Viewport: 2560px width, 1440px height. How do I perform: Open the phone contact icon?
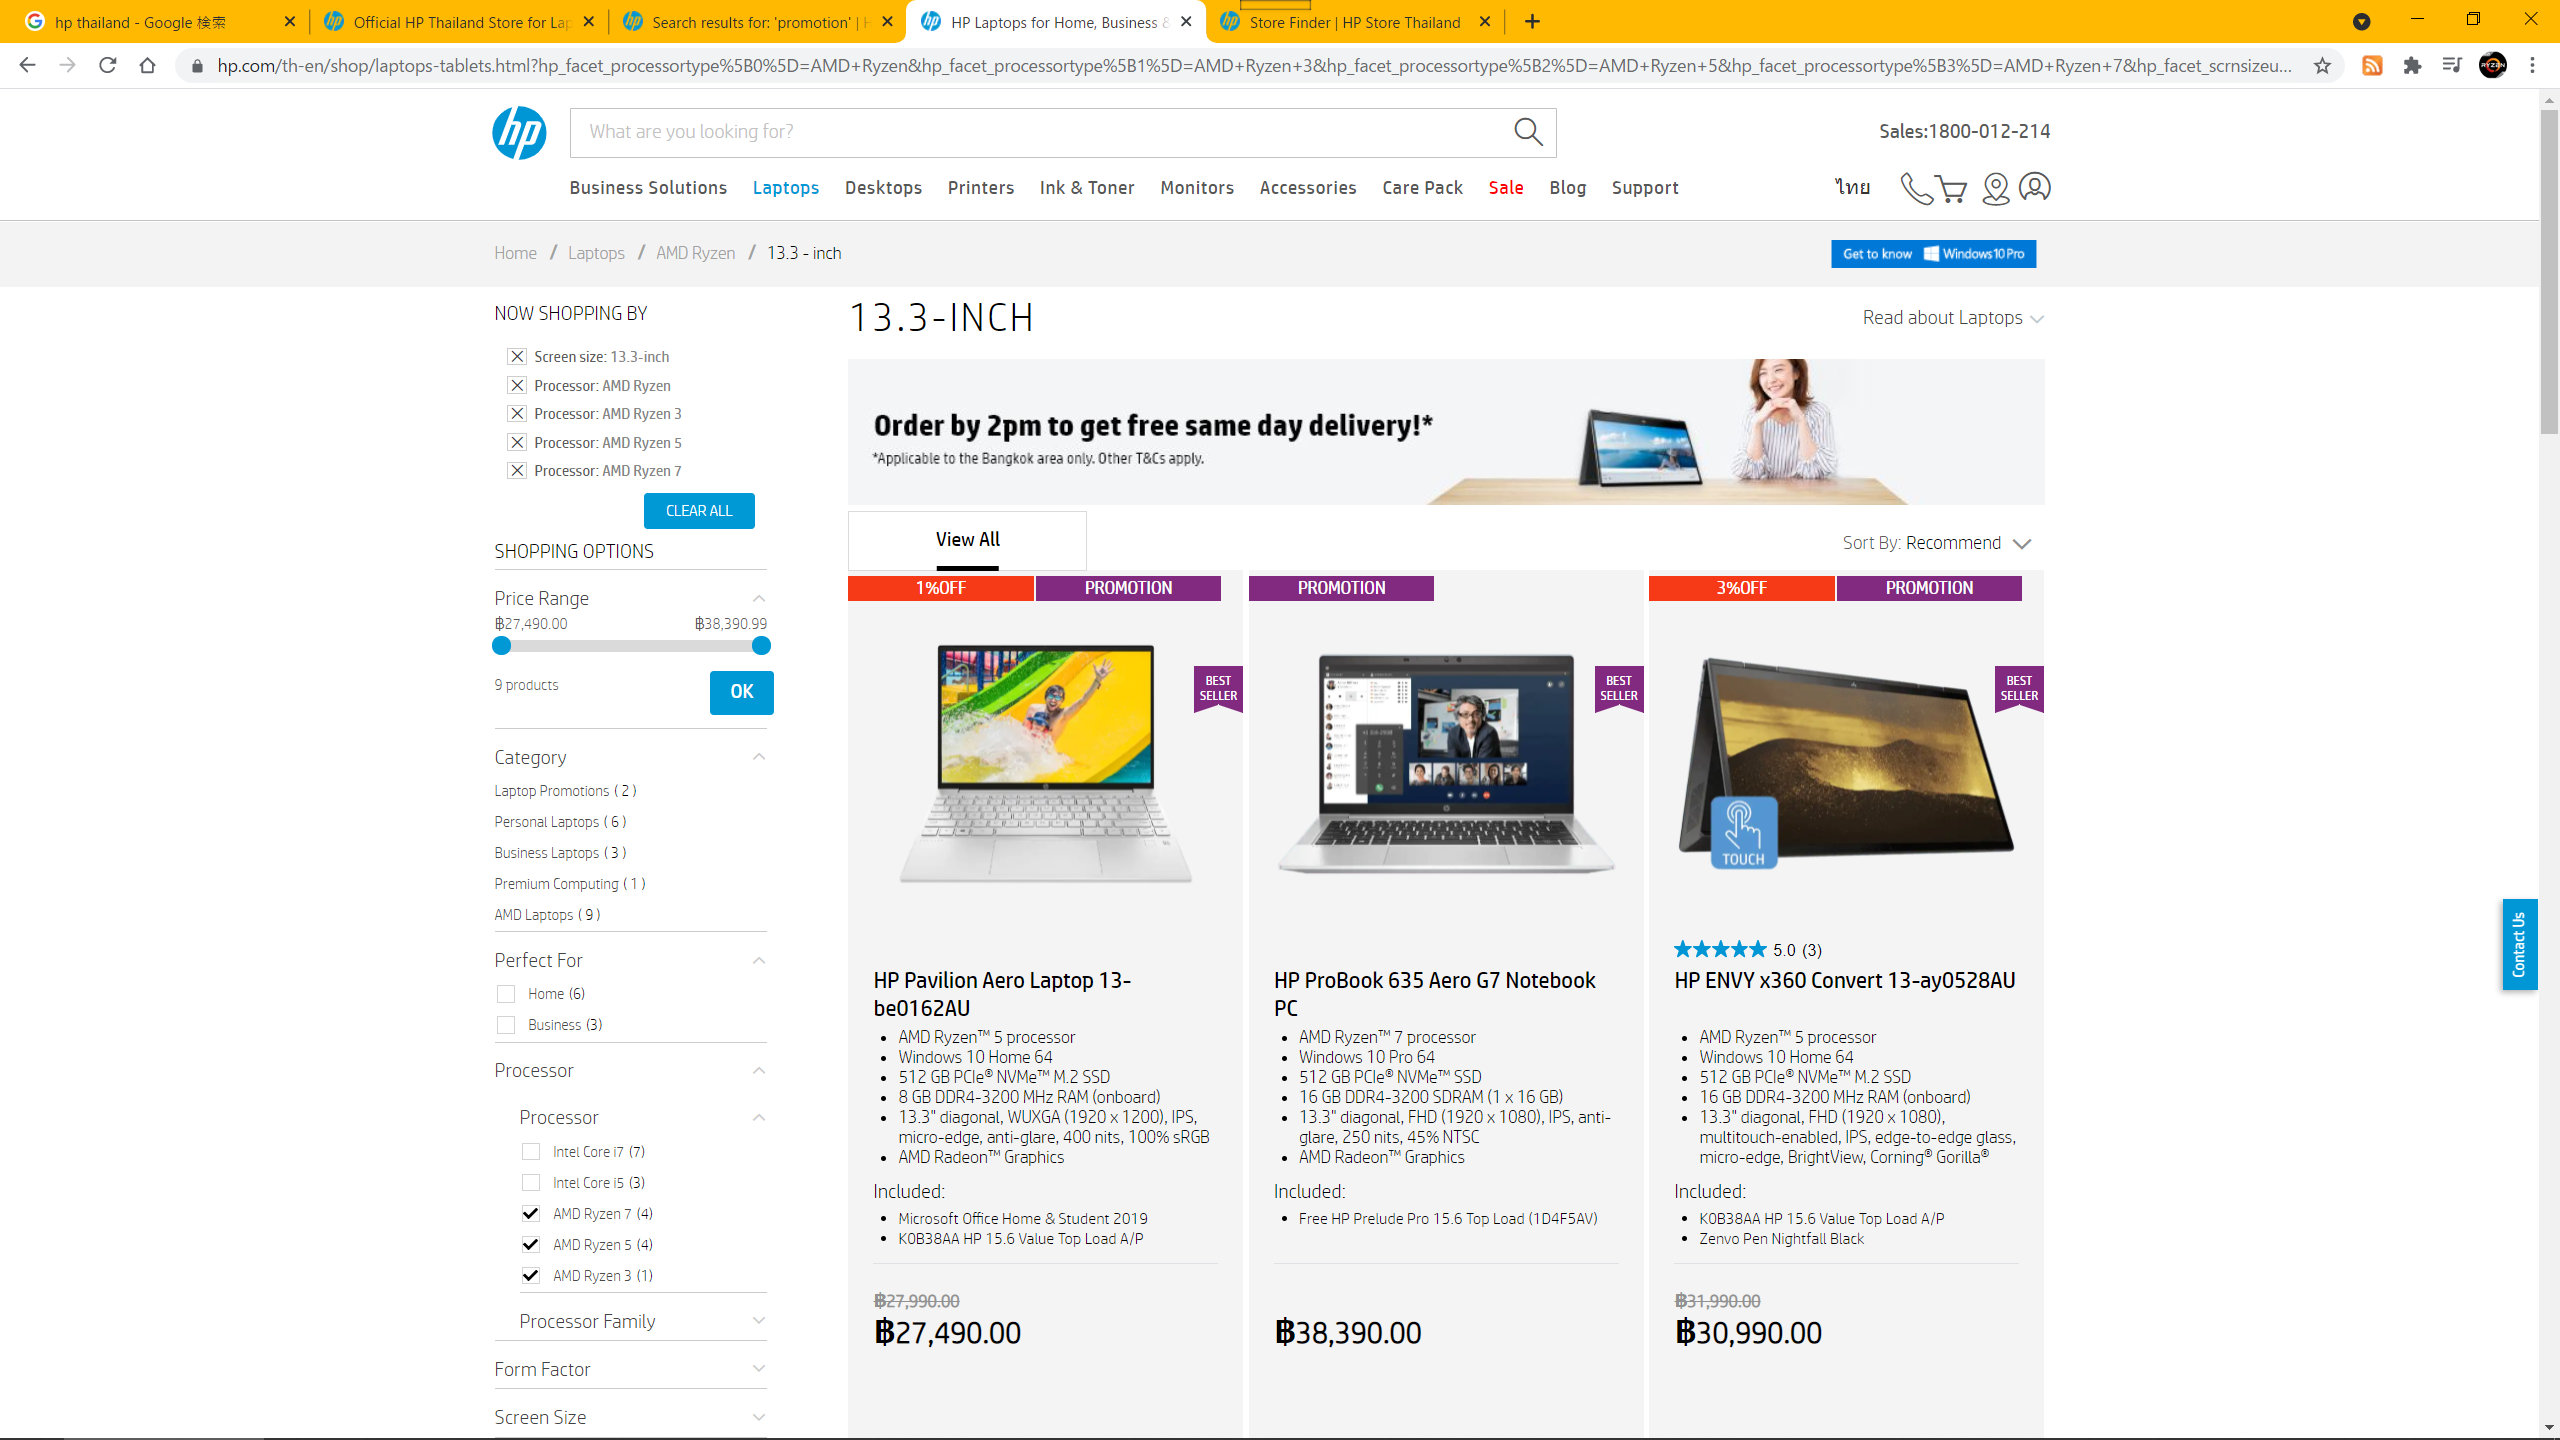tap(1916, 188)
